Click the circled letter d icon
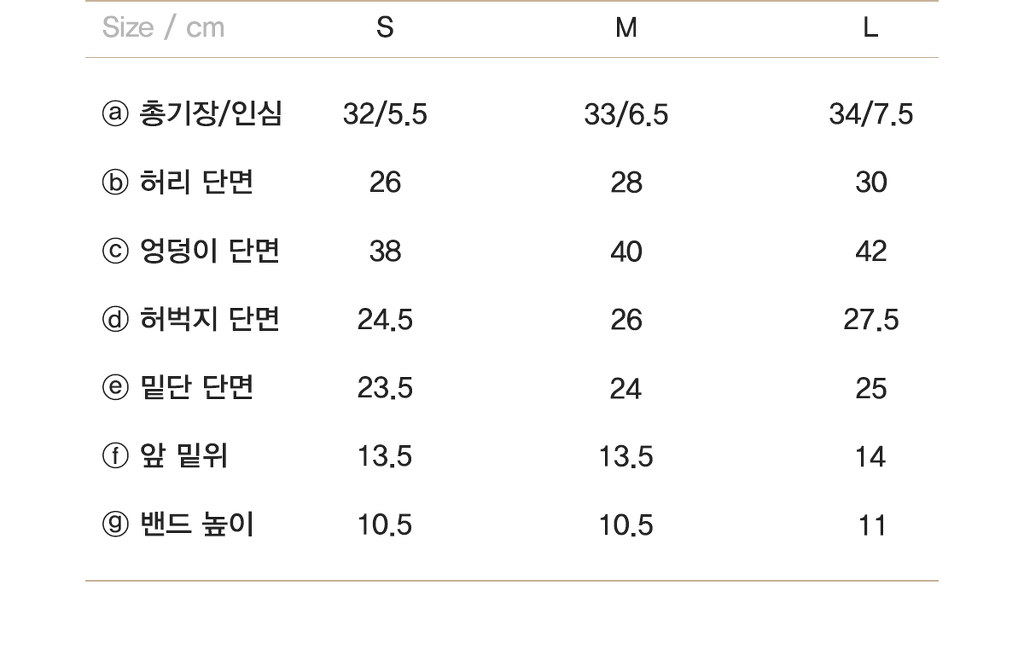The image size is (1024, 649). pyautogui.click(x=115, y=319)
